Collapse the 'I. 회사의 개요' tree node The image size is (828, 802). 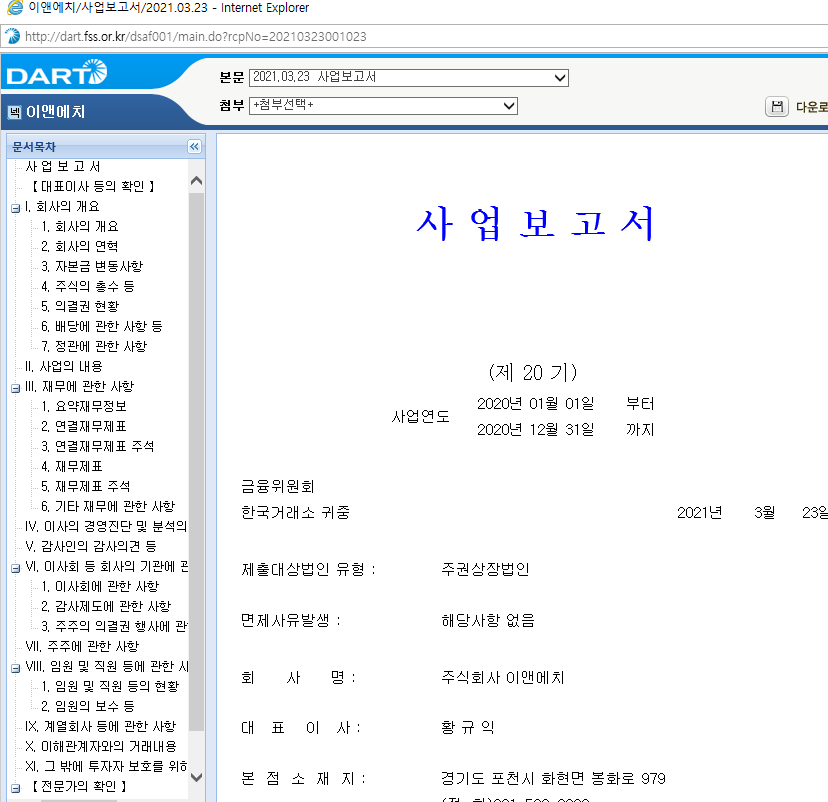[15, 208]
